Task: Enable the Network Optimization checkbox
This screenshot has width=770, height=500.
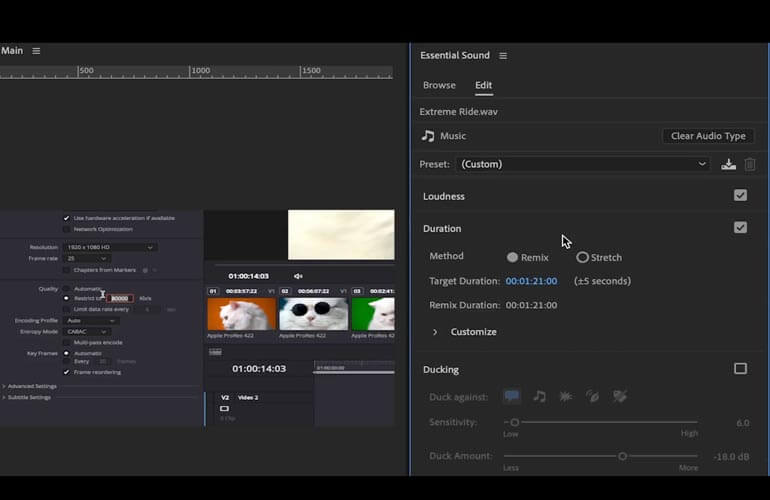Action: (x=66, y=229)
